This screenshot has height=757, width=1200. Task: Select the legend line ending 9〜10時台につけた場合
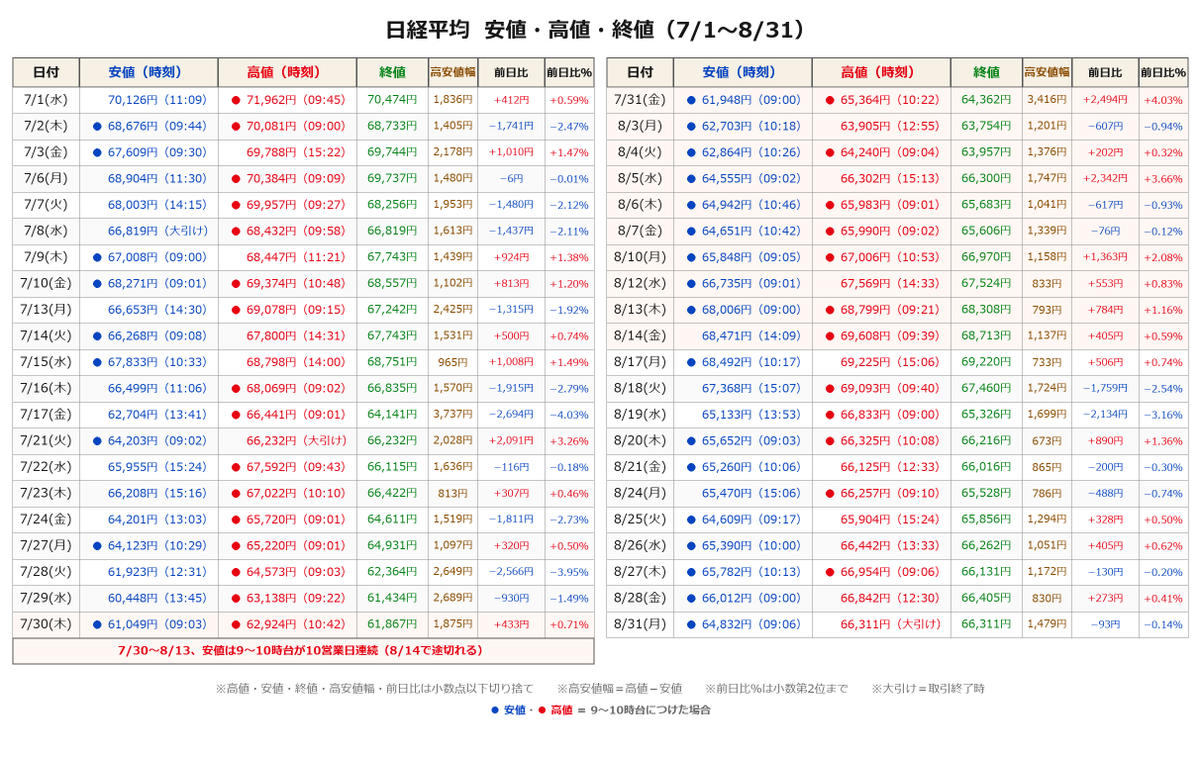pos(600,710)
